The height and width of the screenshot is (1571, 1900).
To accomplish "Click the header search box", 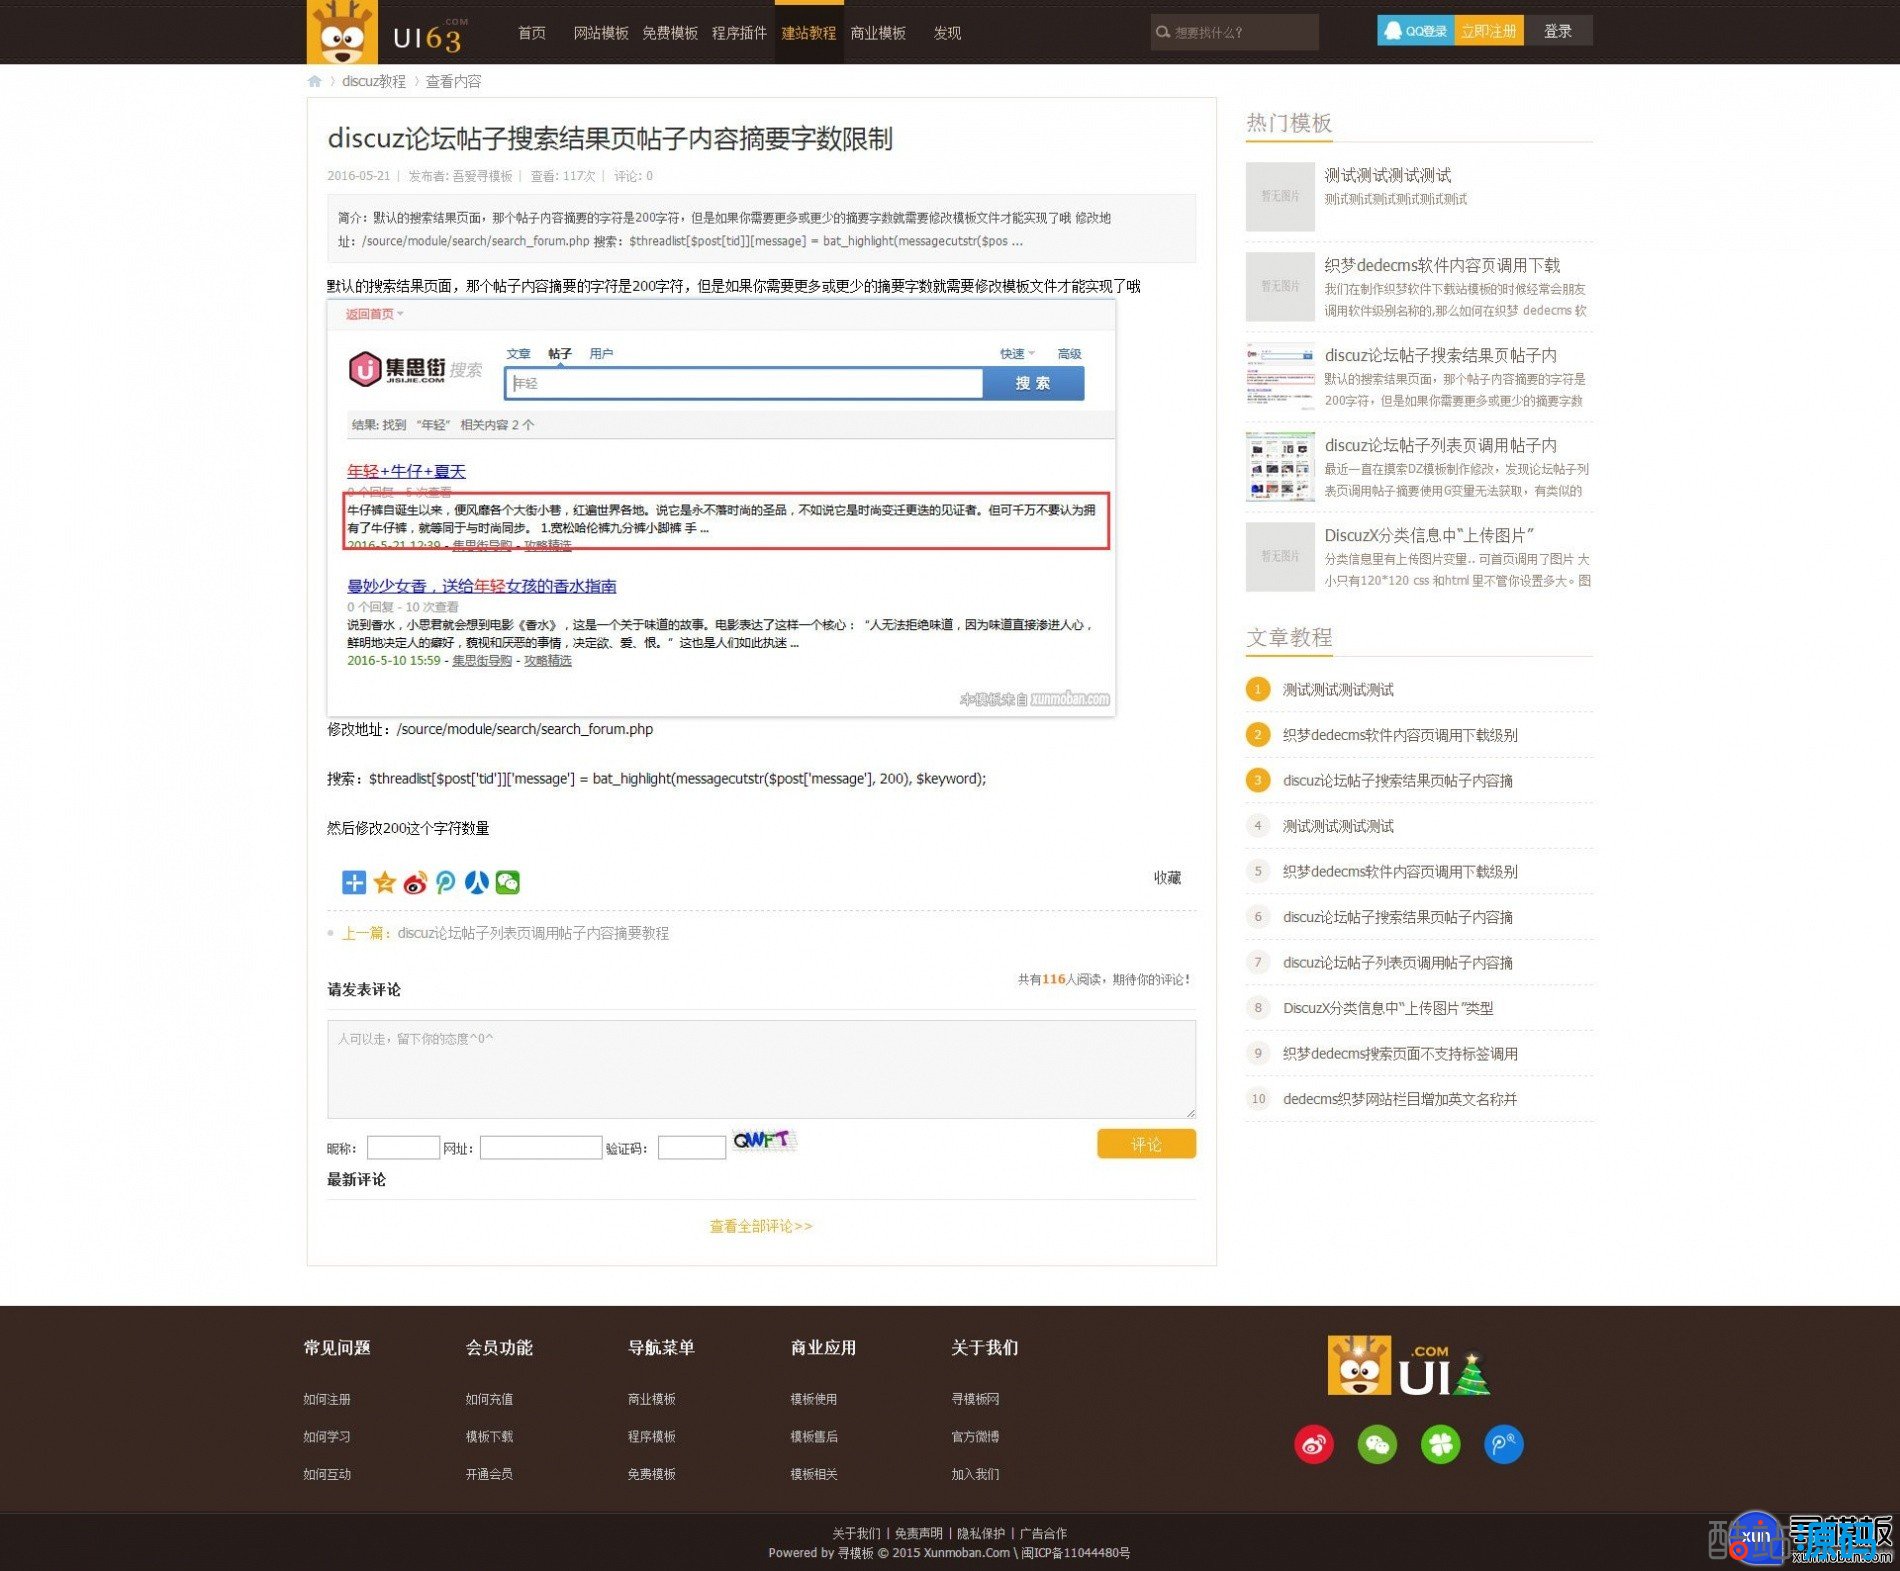I will [1240, 32].
